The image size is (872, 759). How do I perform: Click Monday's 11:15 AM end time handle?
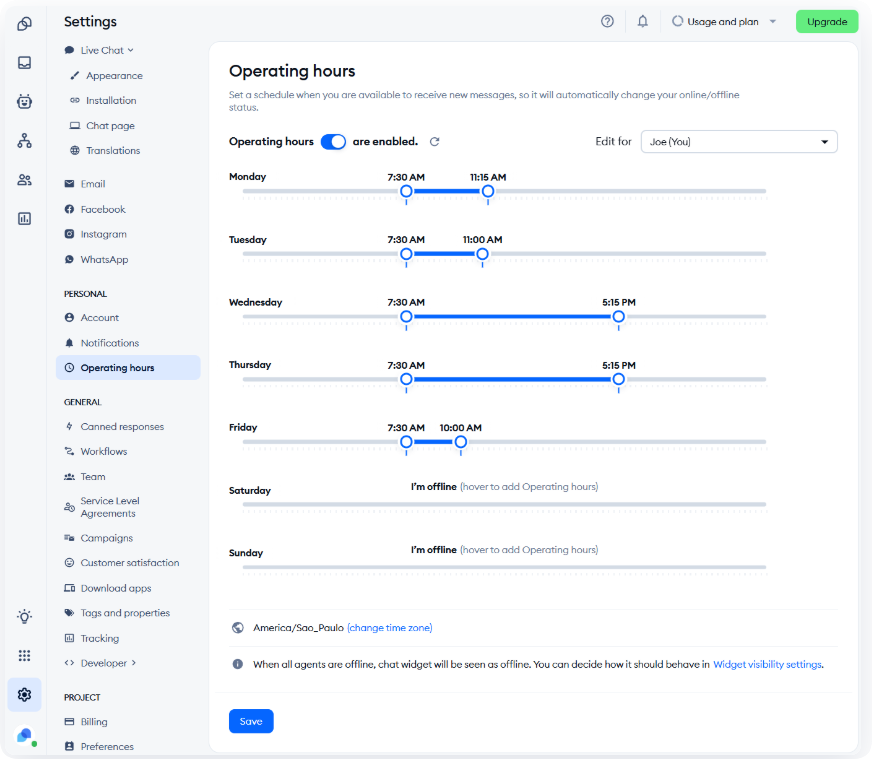488,191
